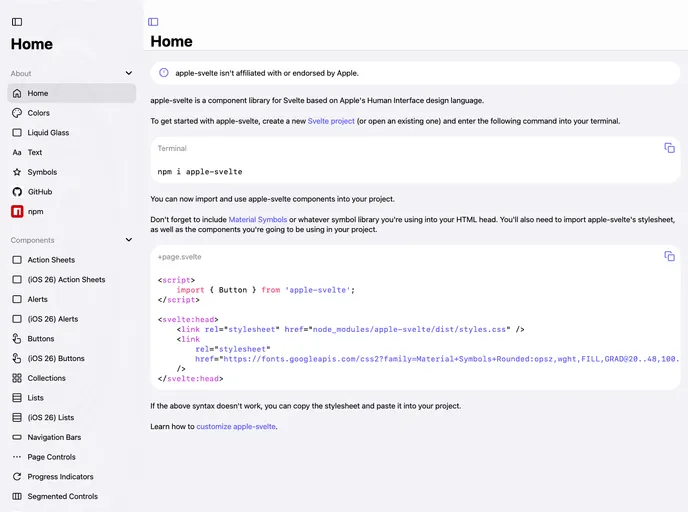Click the Alerts icon

[17, 299]
